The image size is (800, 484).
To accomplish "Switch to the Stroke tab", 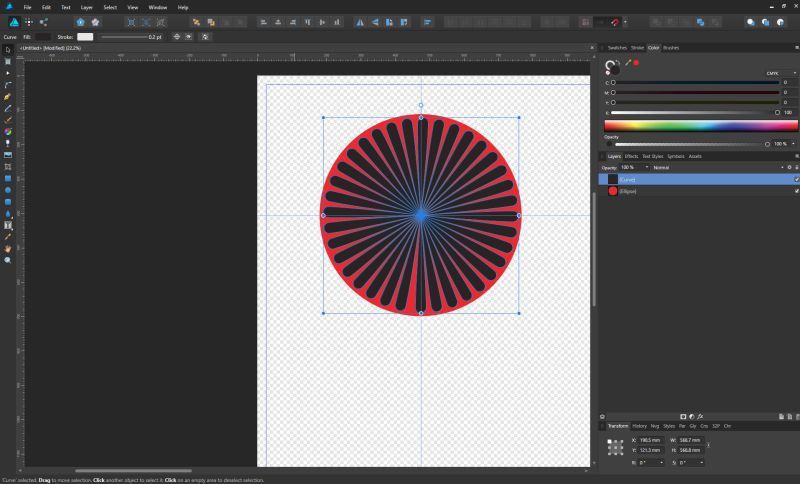I will click(637, 48).
